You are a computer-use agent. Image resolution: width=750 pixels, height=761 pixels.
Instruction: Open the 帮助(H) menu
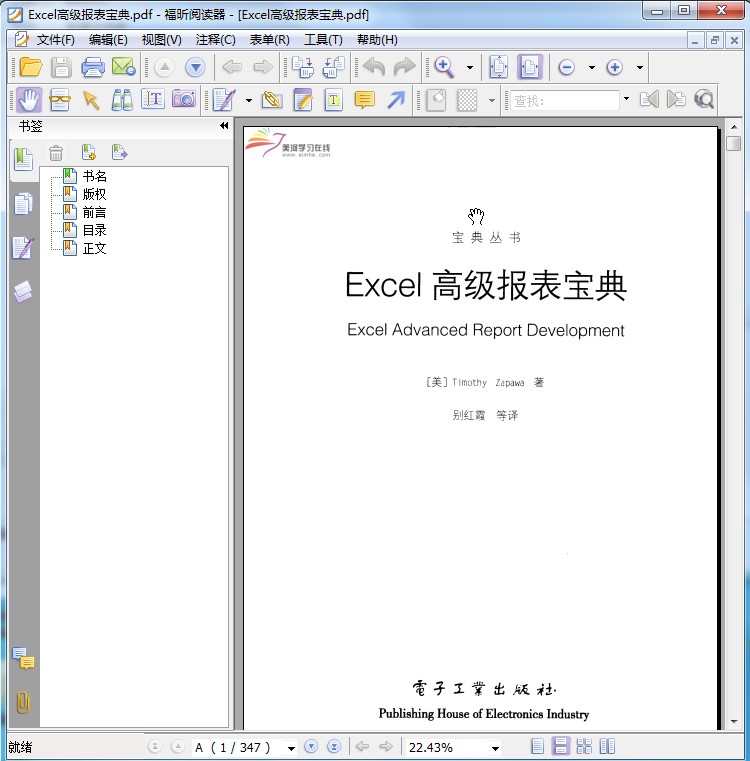click(x=377, y=40)
